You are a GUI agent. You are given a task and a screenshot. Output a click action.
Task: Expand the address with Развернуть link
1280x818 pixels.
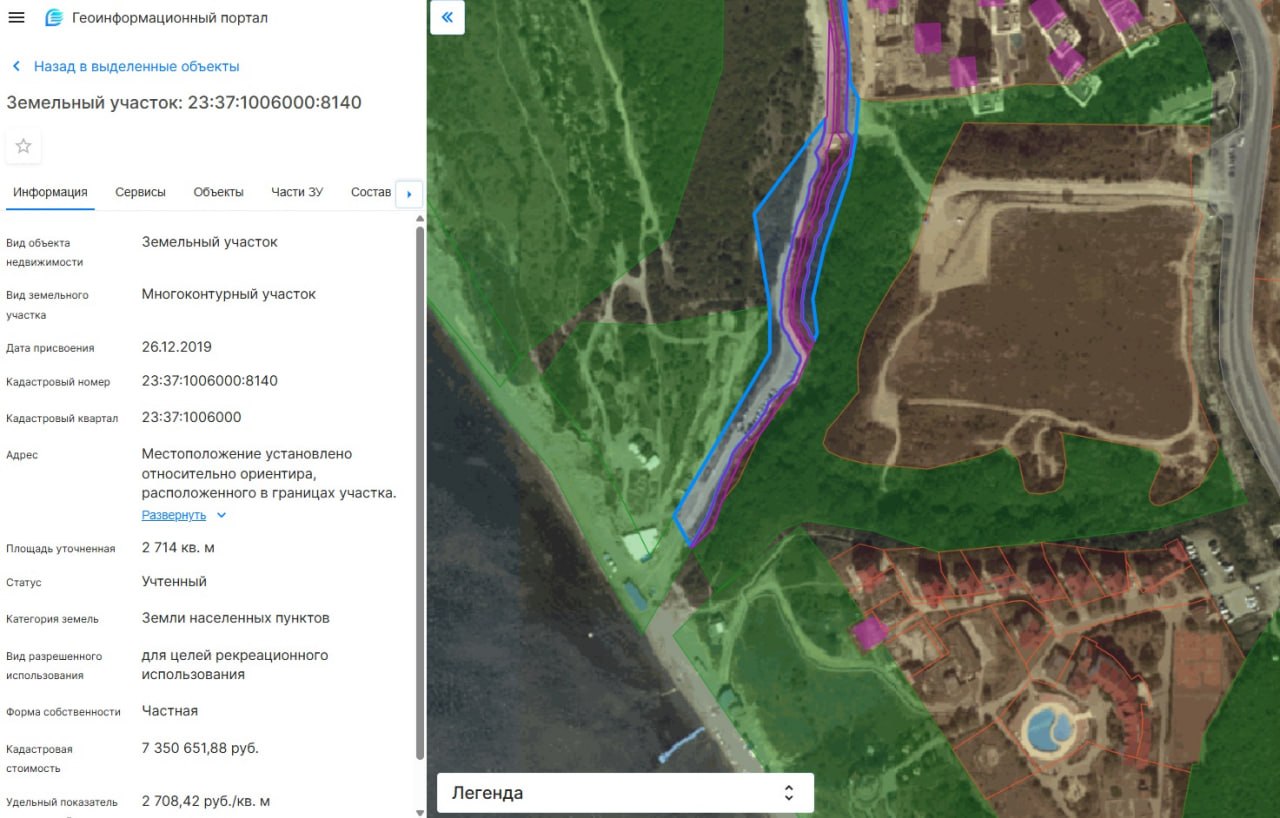click(174, 515)
